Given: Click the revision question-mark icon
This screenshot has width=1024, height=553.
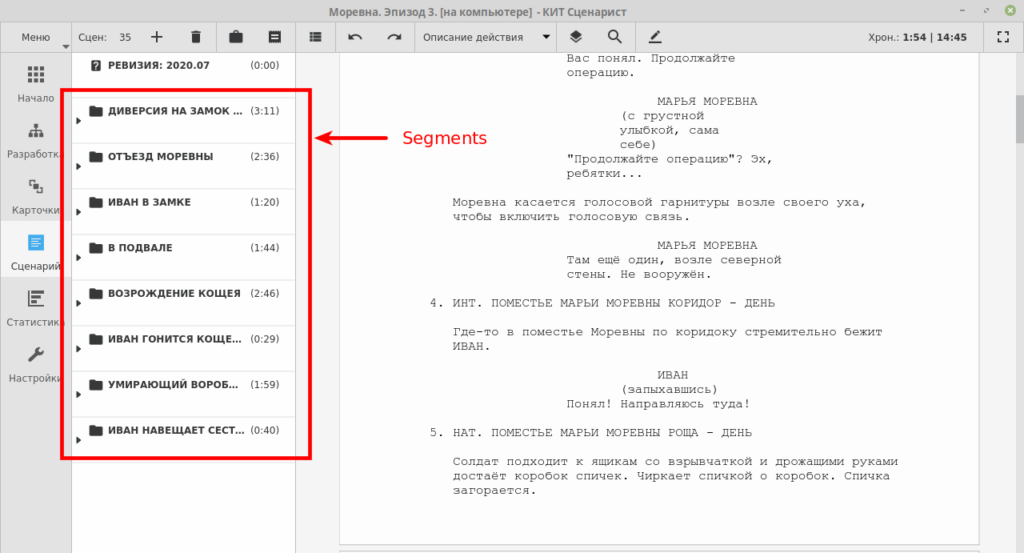Looking at the screenshot, I should (96, 65).
